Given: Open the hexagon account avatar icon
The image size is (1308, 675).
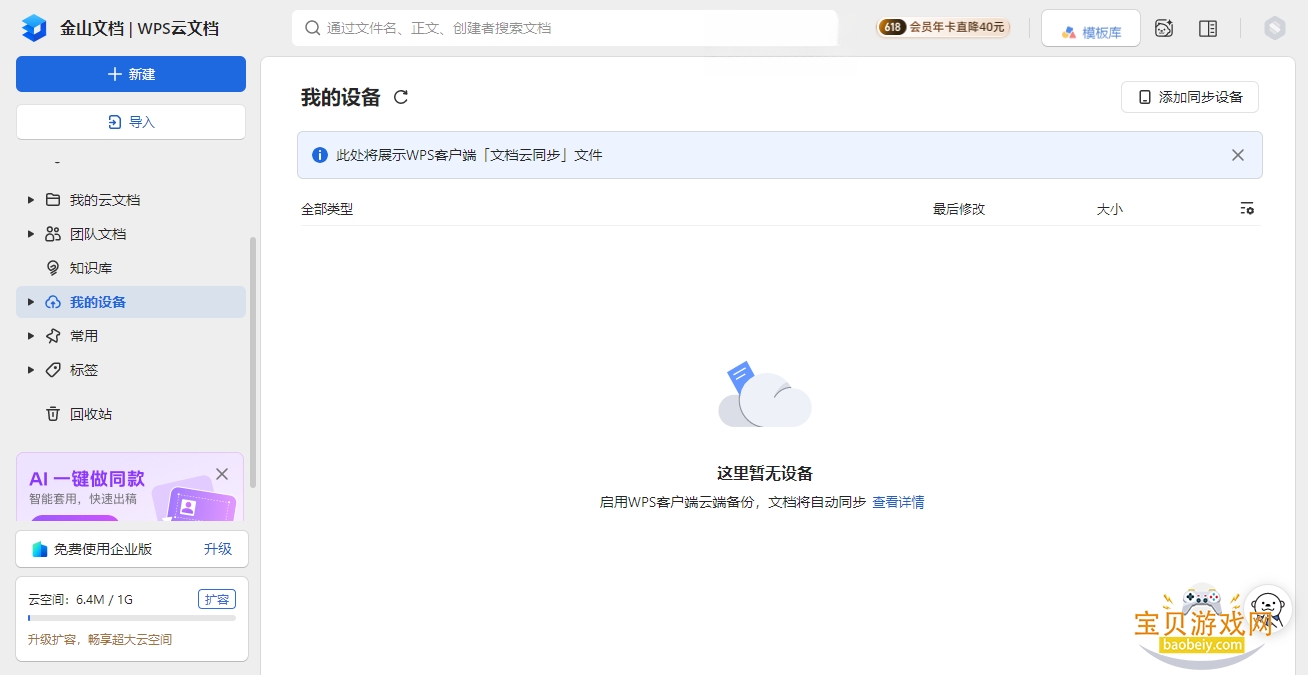Looking at the screenshot, I should click(1274, 28).
